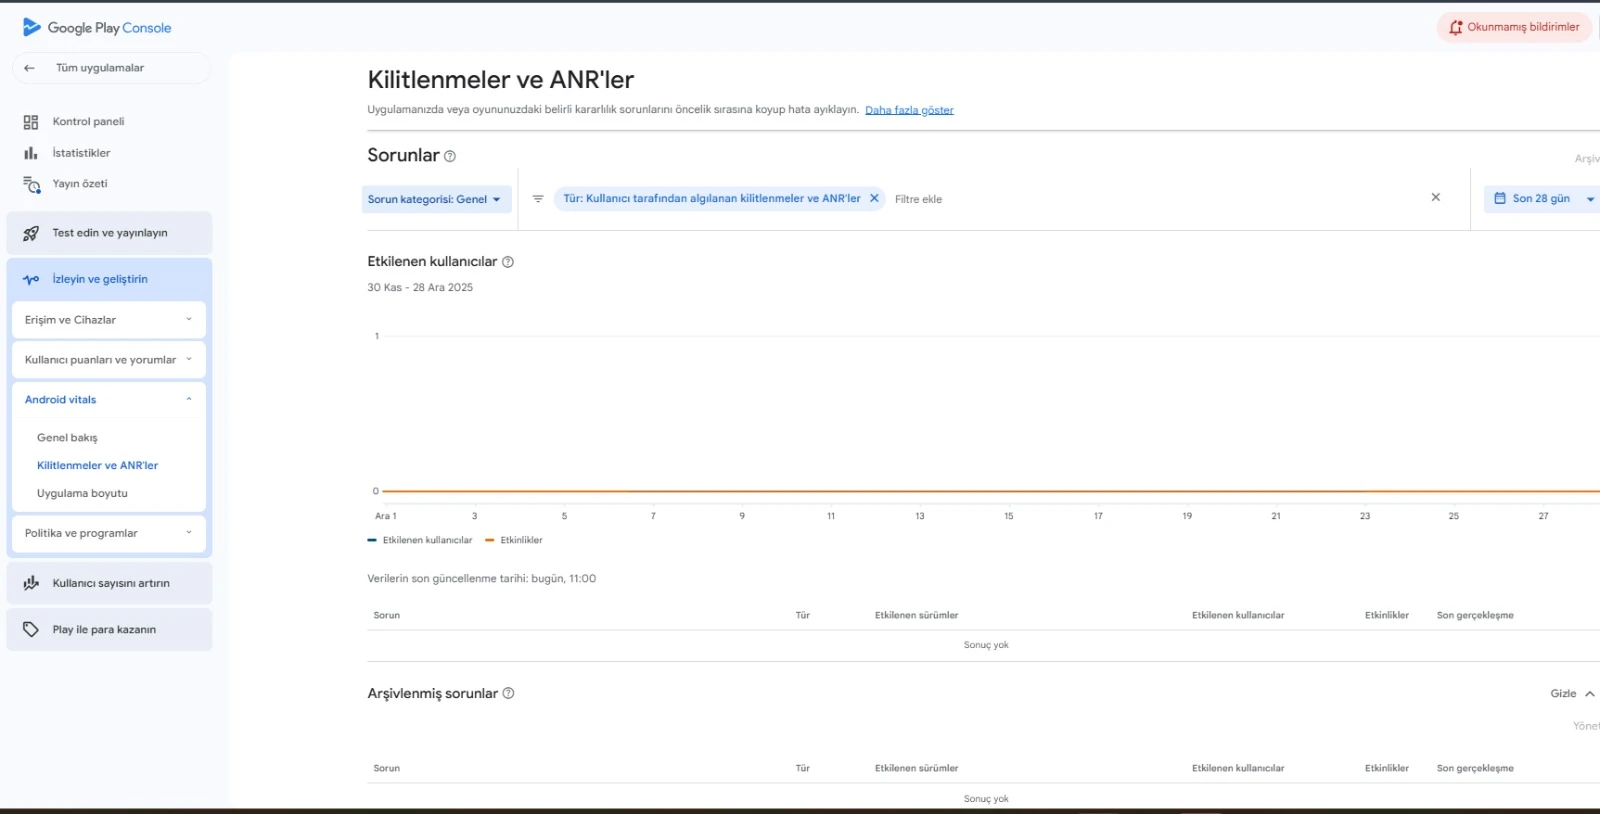Expand the Erişim ve Cihazlar section
Viewport: 1600px width, 814px height.
[x=109, y=320]
